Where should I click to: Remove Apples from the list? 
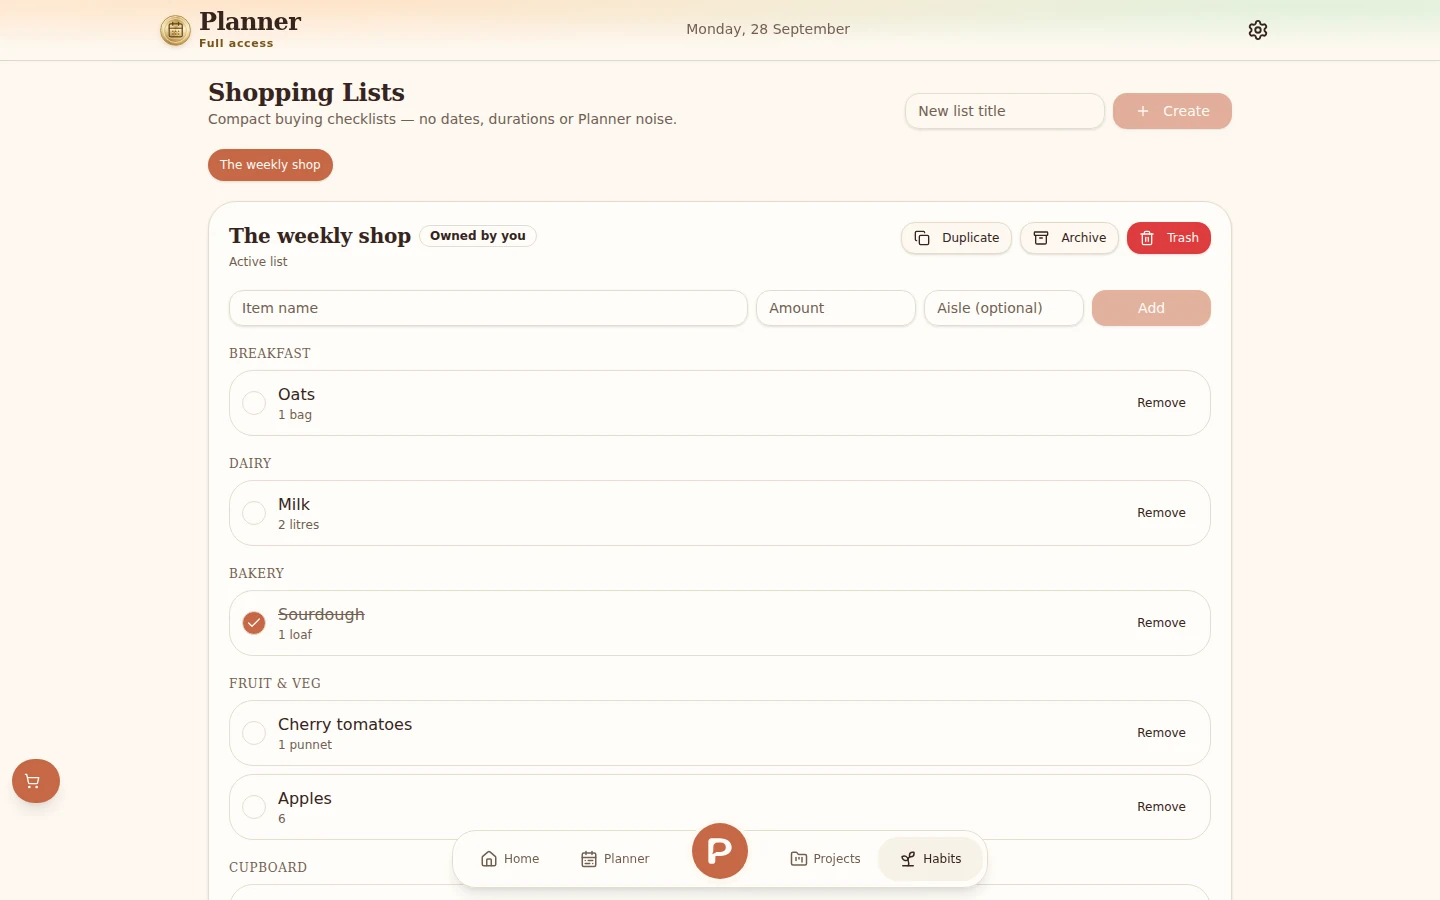pos(1161,807)
